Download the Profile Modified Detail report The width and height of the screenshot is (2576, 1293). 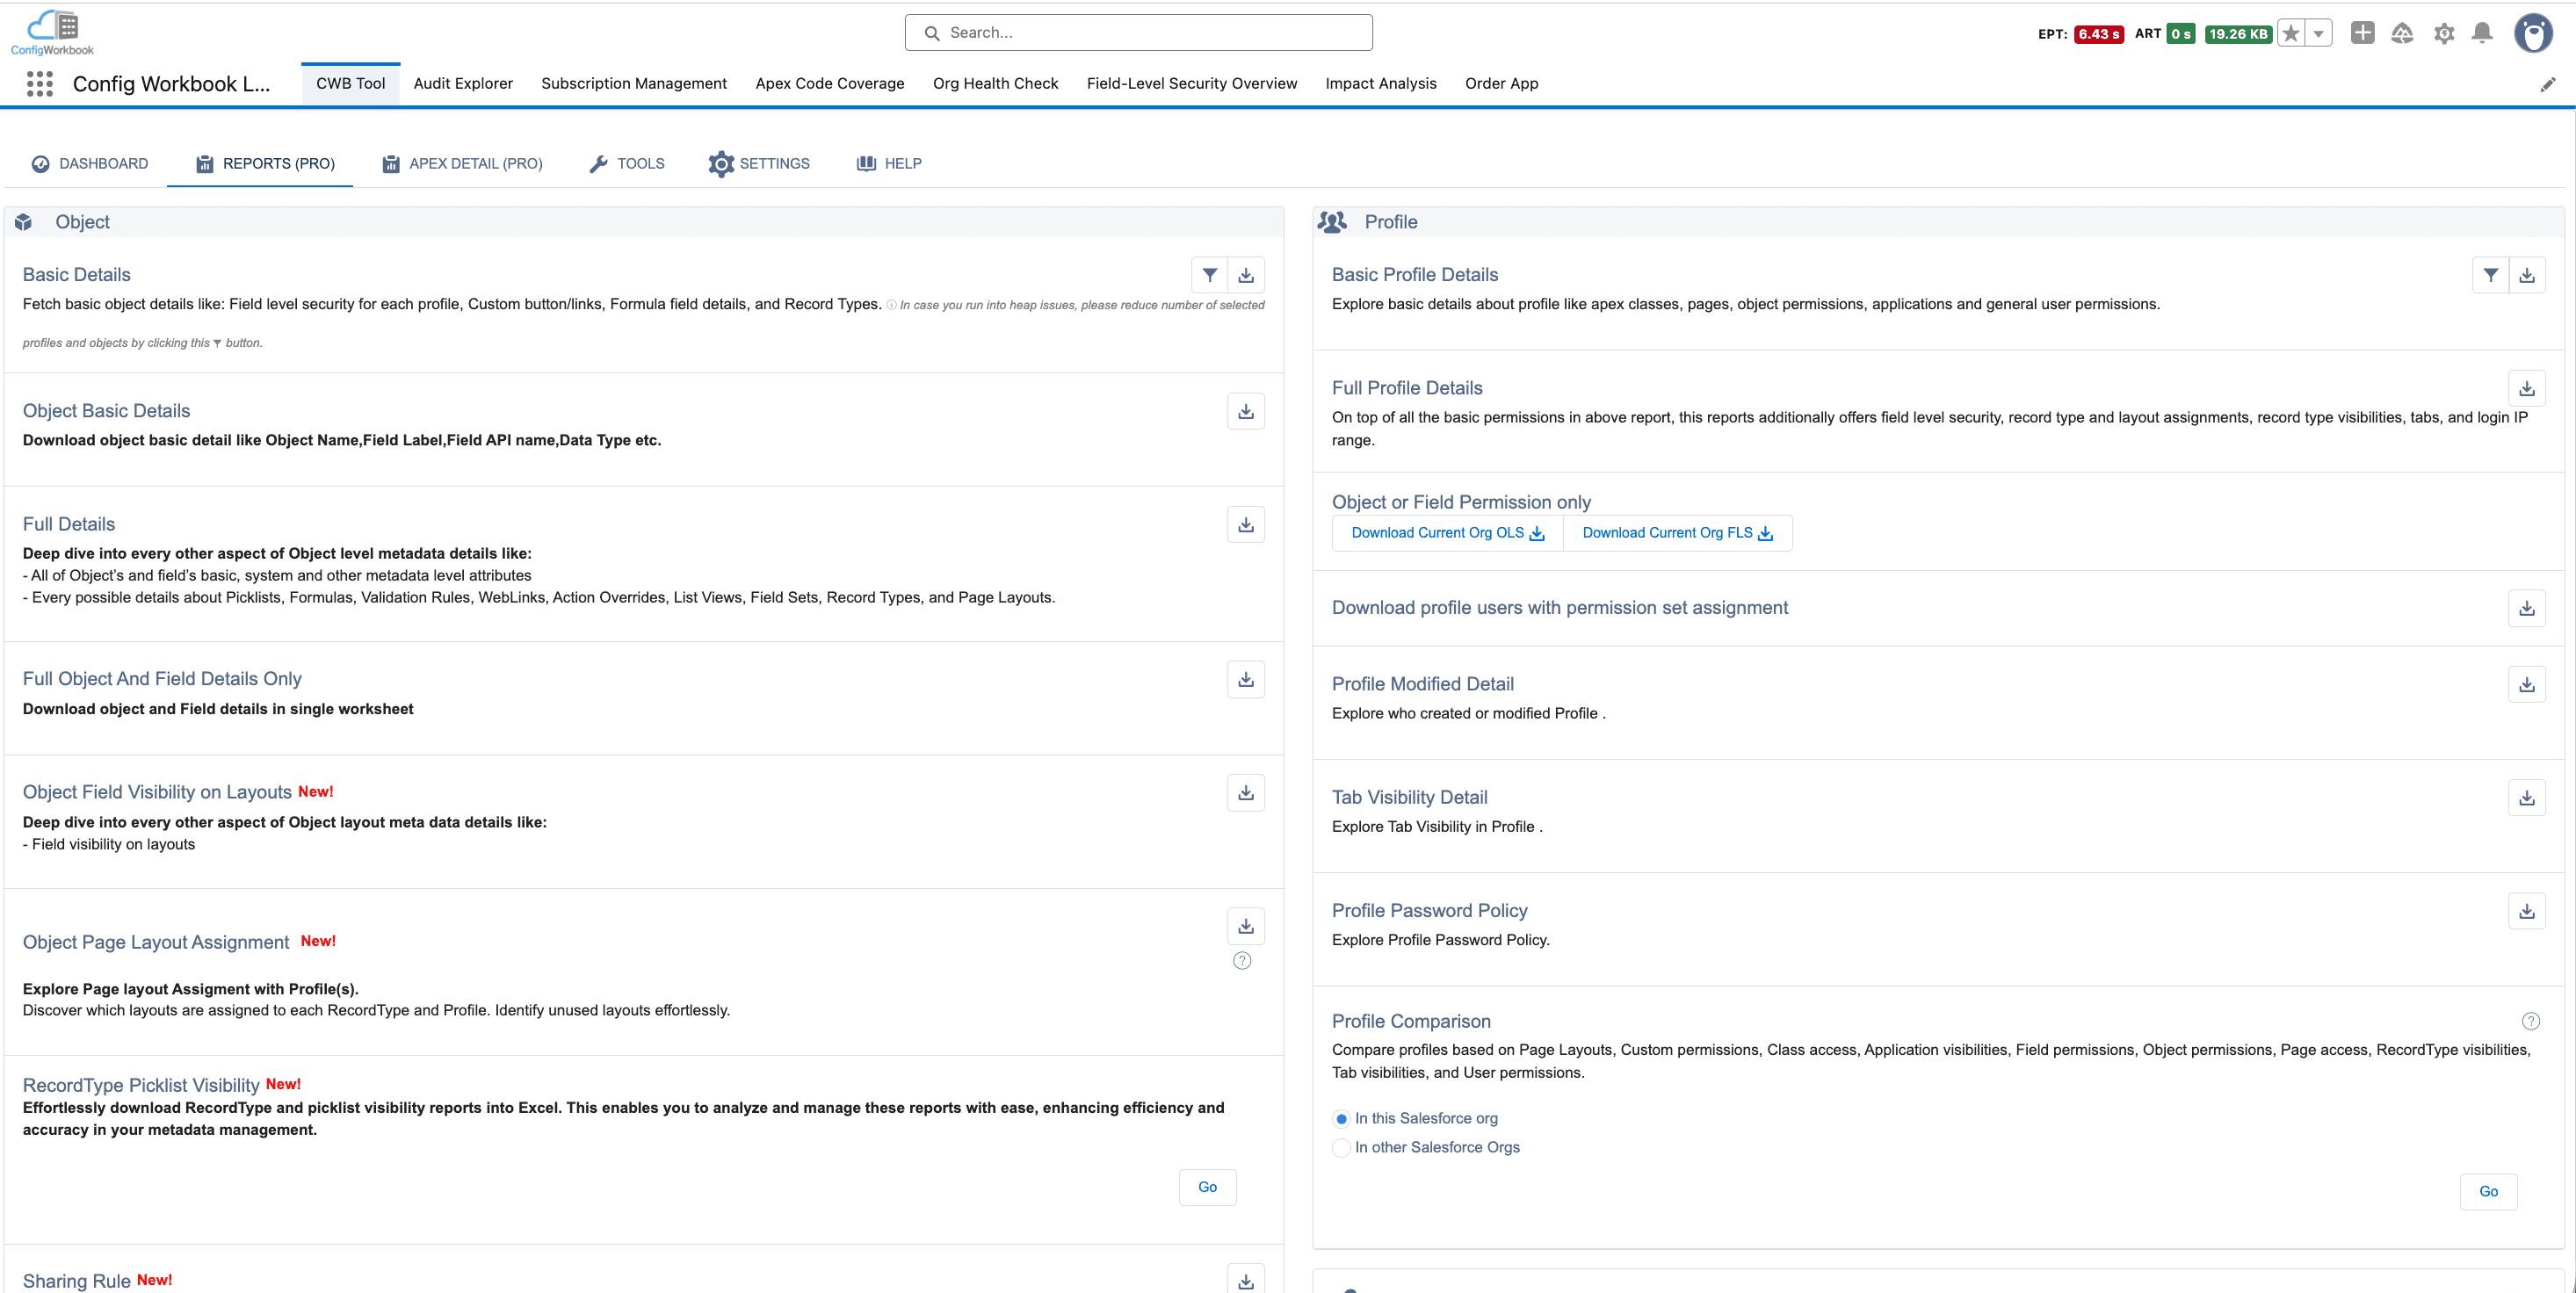(2527, 685)
